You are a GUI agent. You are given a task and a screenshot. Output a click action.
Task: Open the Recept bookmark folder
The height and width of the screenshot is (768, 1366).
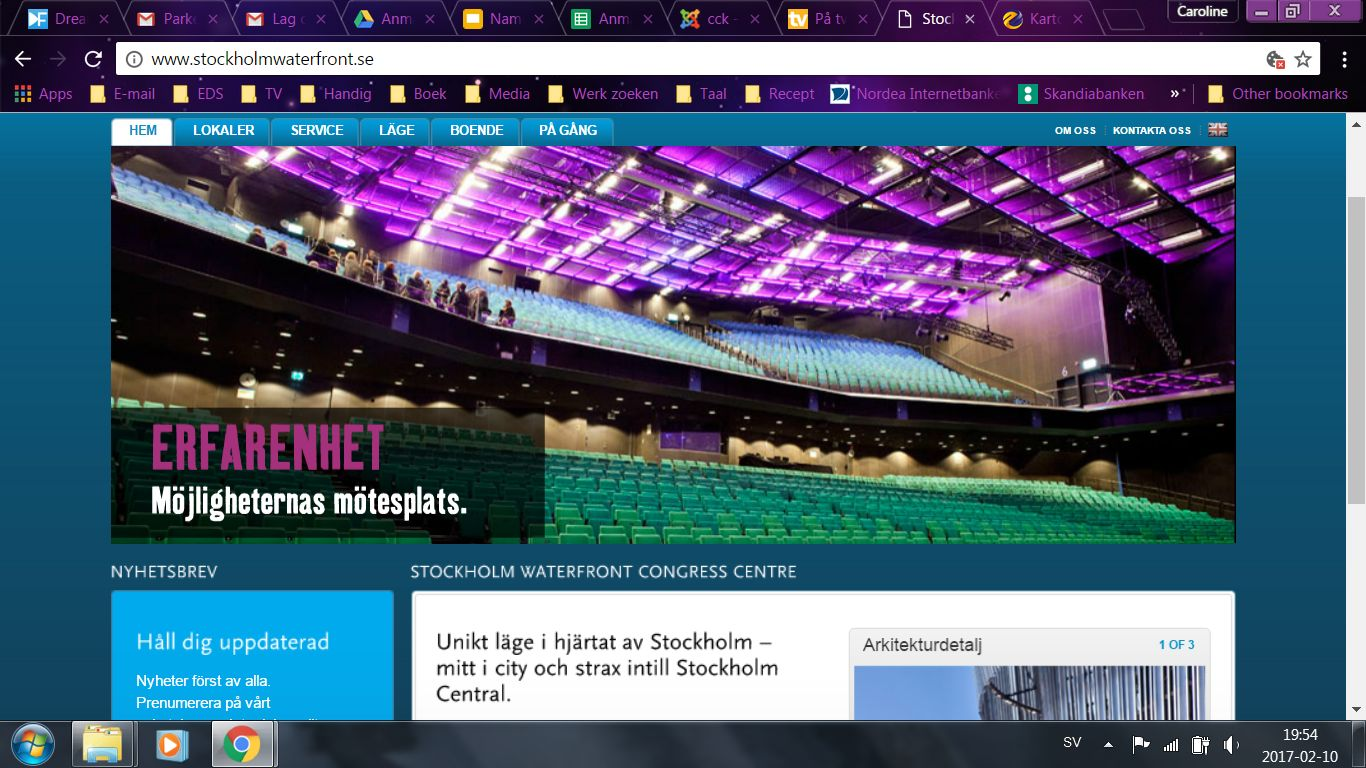[779, 94]
